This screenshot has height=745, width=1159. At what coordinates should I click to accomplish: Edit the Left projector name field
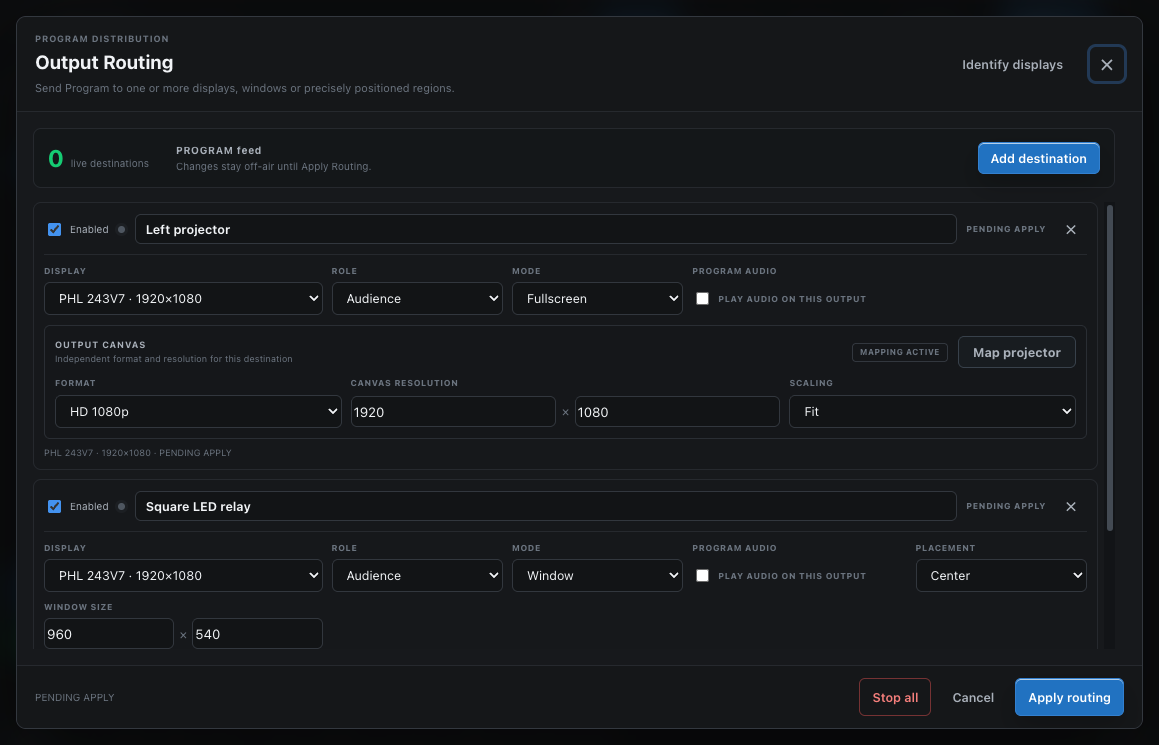click(545, 230)
